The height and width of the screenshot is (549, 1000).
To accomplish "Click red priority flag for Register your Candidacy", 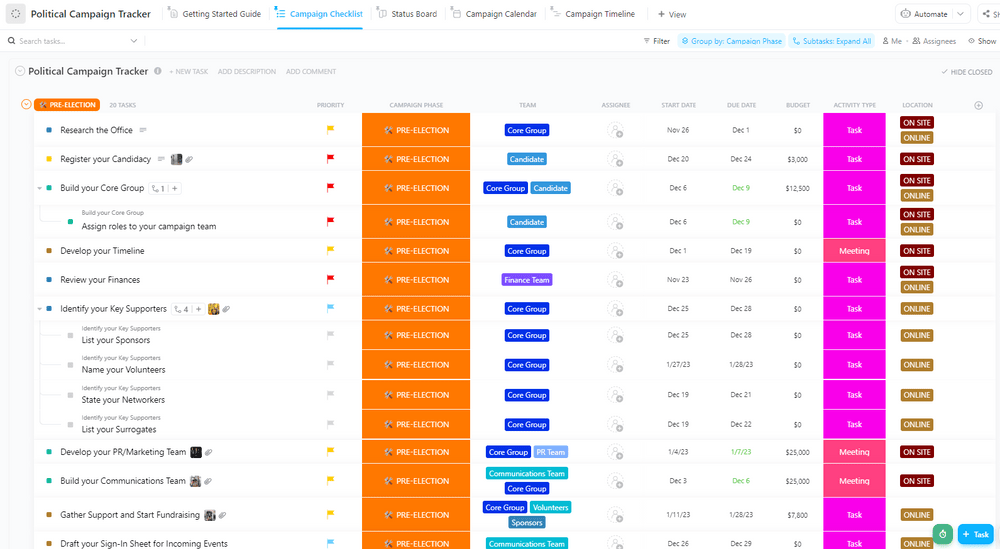I will coord(330,158).
